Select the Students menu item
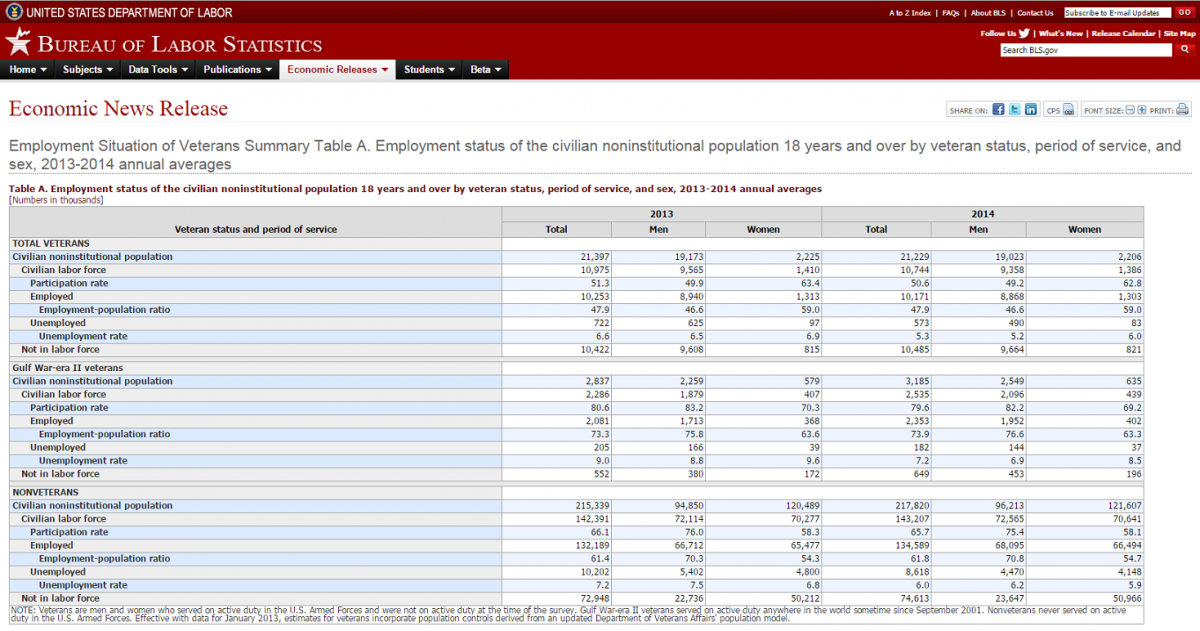This screenshot has height=631, width=1200. [429, 70]
